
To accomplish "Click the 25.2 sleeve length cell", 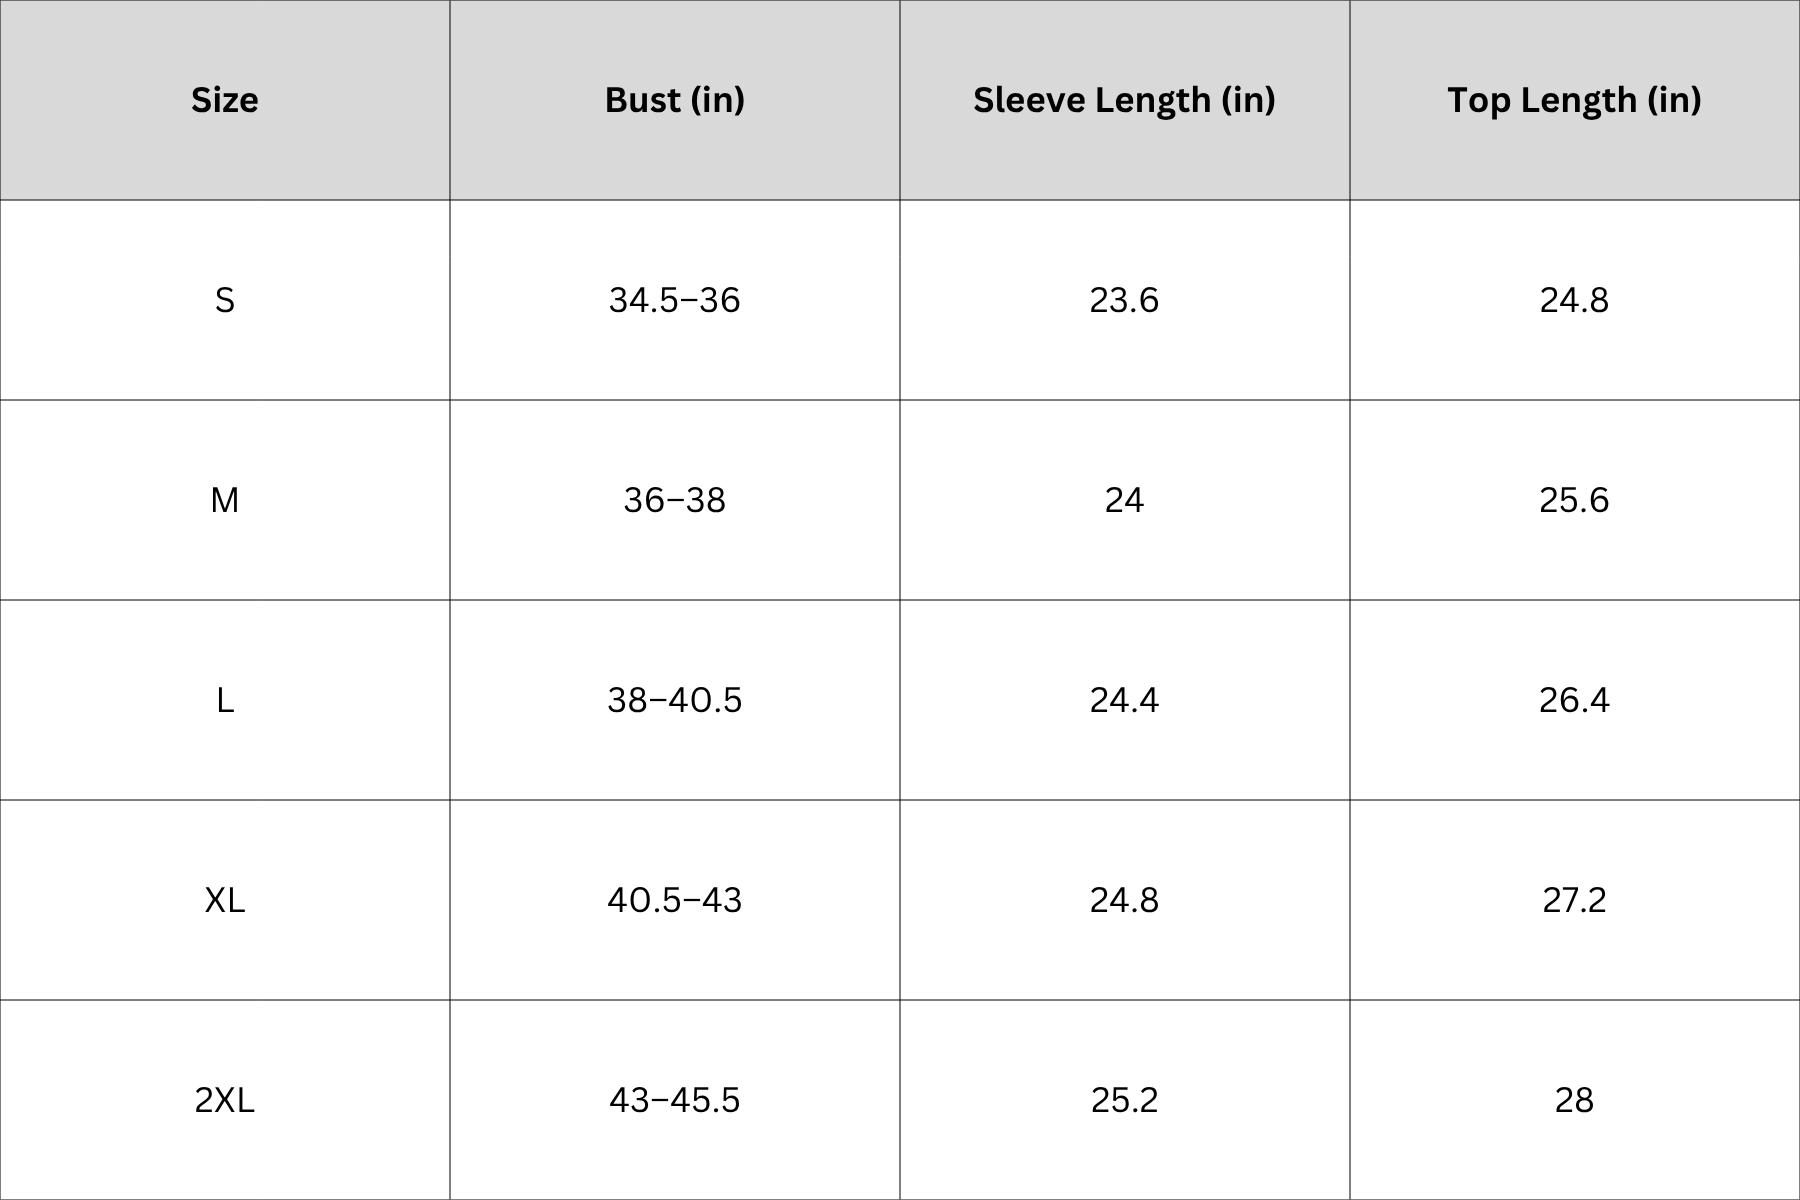I will 1125,1100.
